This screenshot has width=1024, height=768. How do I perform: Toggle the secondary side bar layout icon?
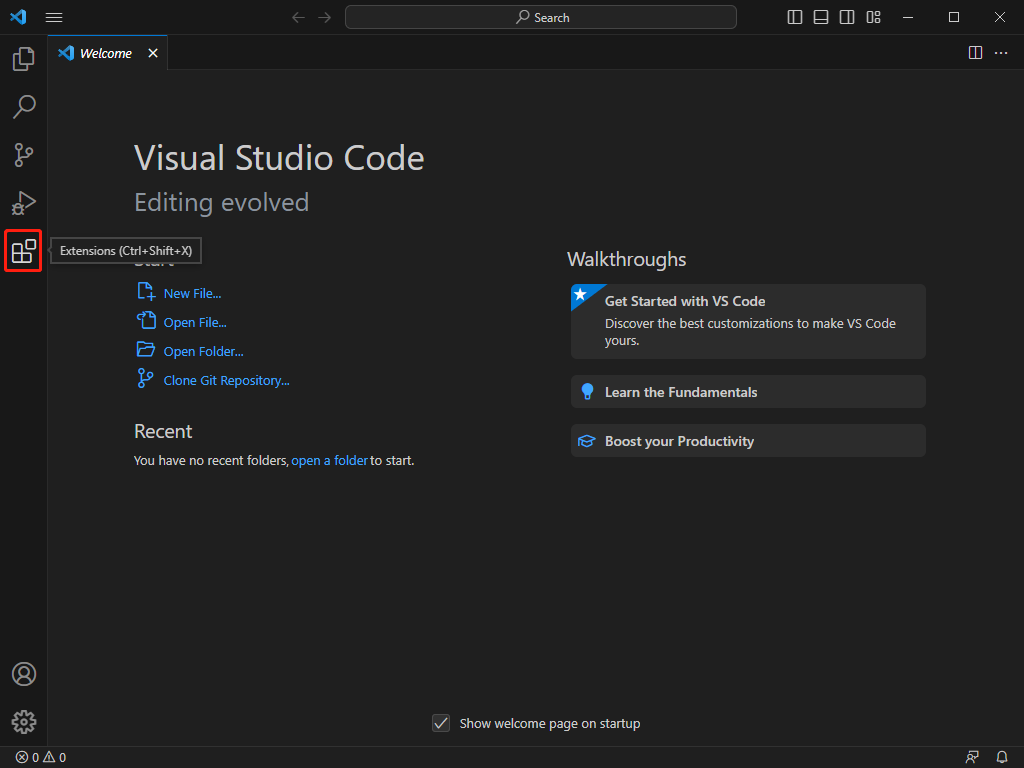tap(847, 18)
